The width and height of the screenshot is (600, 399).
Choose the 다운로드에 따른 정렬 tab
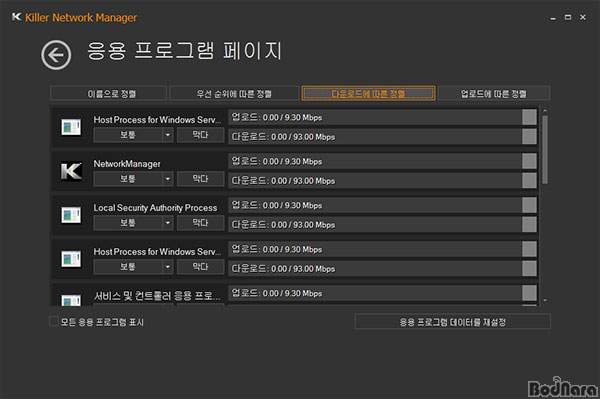(368, 93)
